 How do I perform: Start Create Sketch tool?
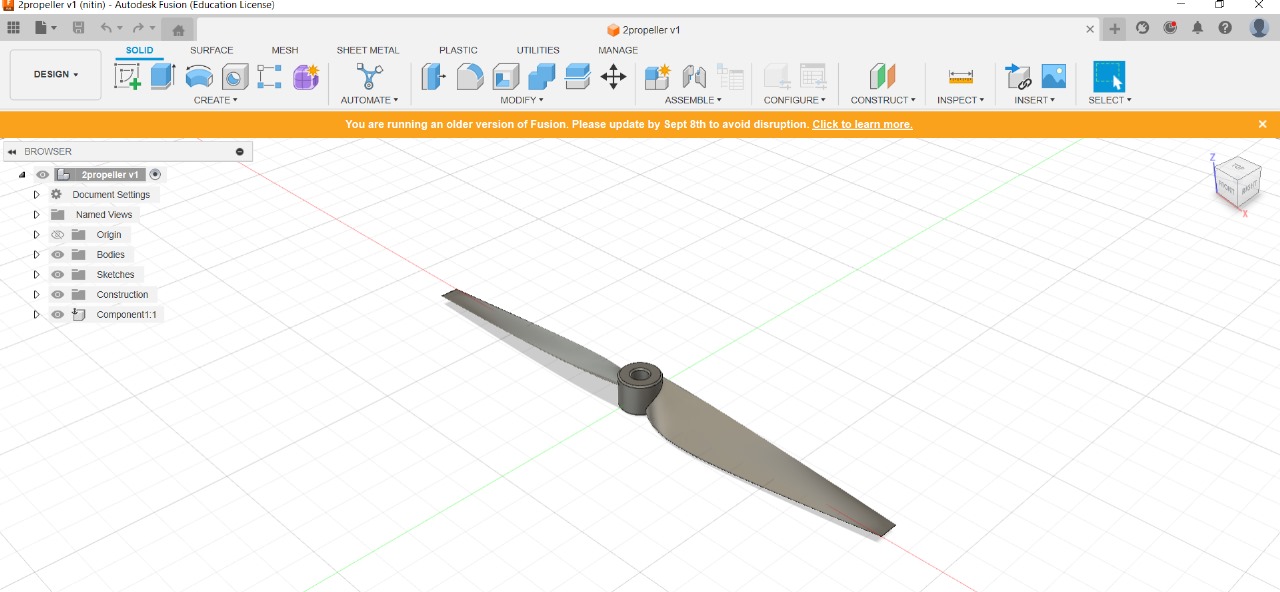[128, 76]
